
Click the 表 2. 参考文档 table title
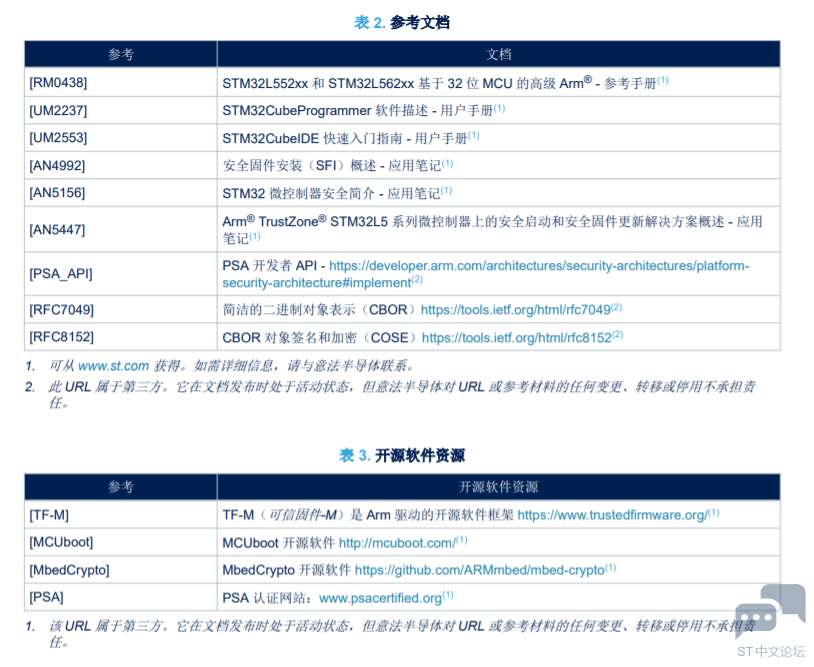tap(402, 22)
